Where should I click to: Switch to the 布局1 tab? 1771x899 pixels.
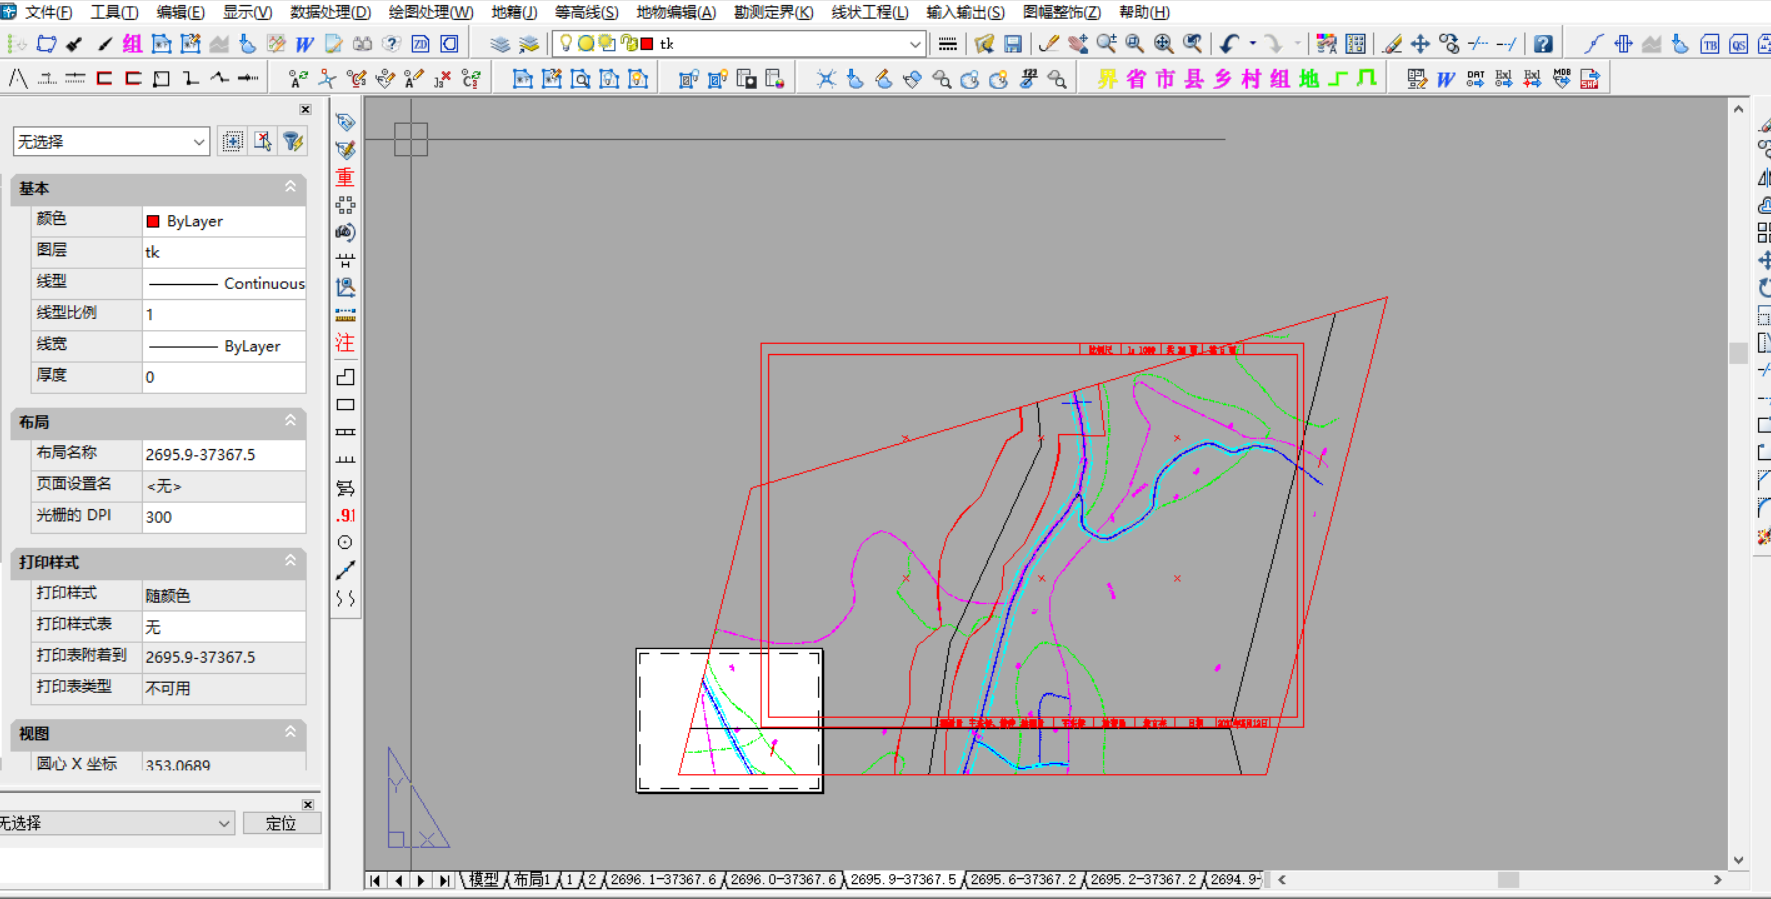[x=531, y=880]
